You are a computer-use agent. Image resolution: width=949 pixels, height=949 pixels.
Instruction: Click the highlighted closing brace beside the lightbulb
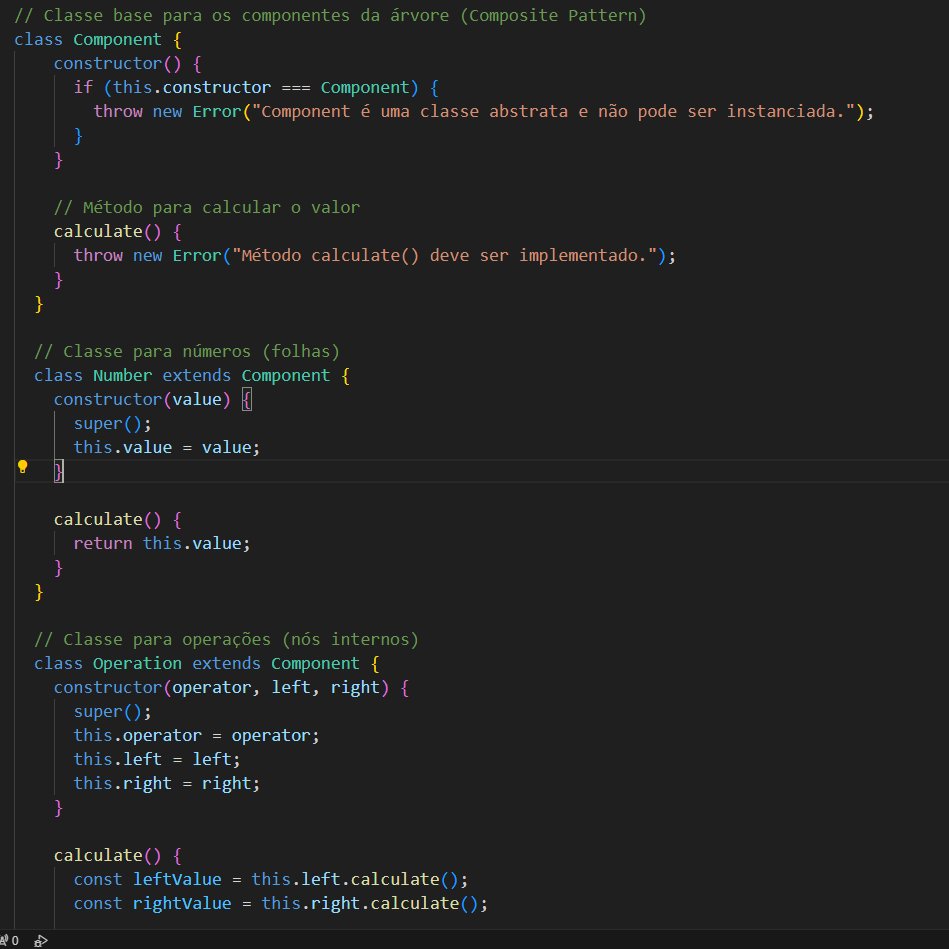pyautogui.click(x=59, y=471)
